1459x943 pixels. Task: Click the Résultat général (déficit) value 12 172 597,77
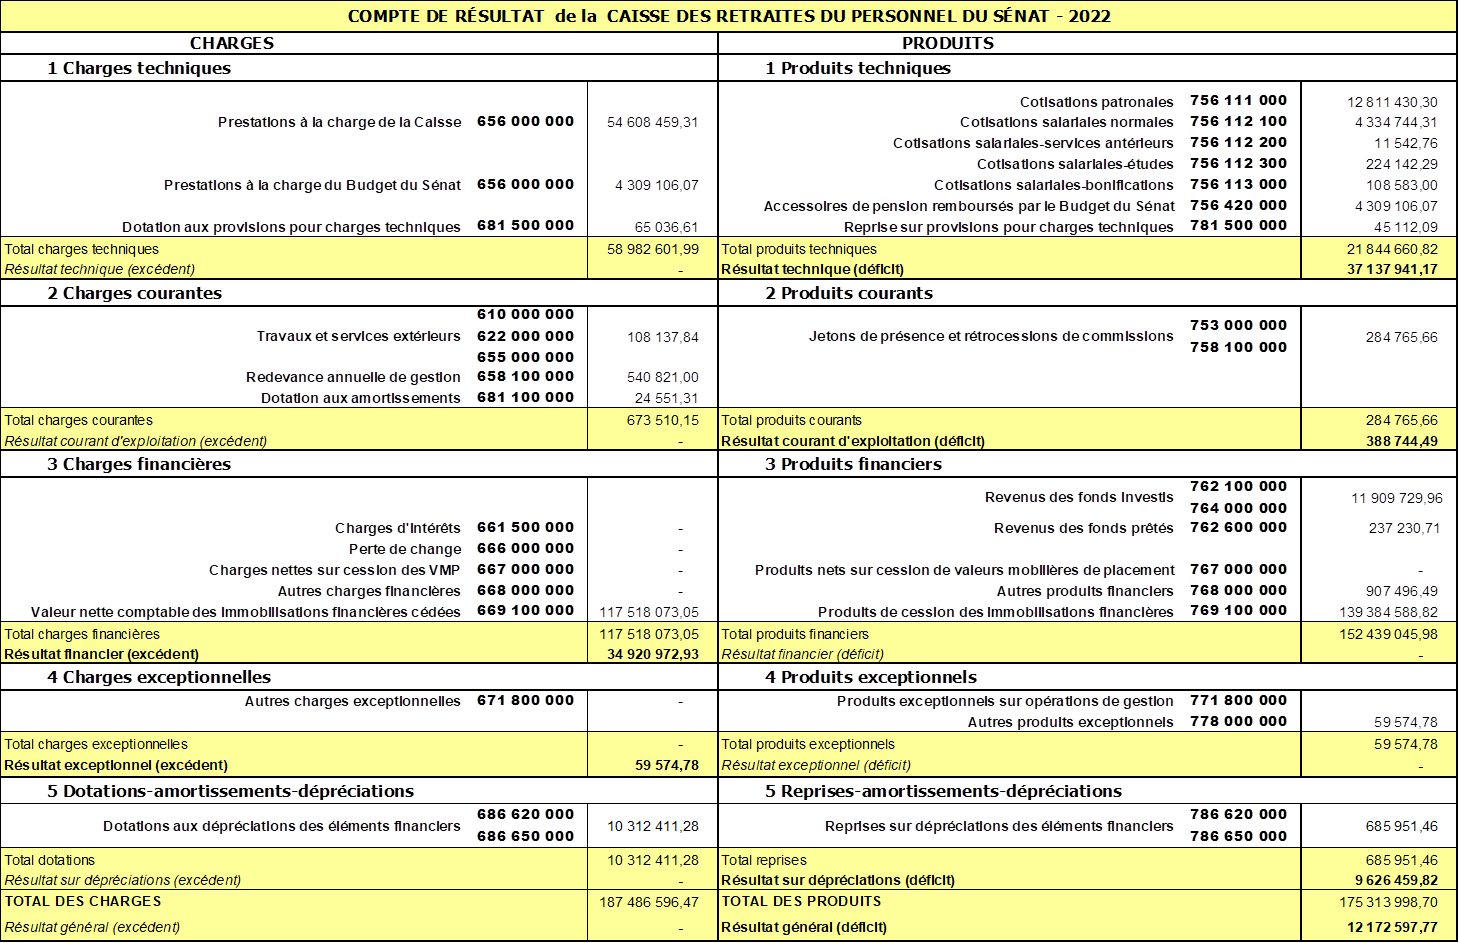[x=1391, y=927]
